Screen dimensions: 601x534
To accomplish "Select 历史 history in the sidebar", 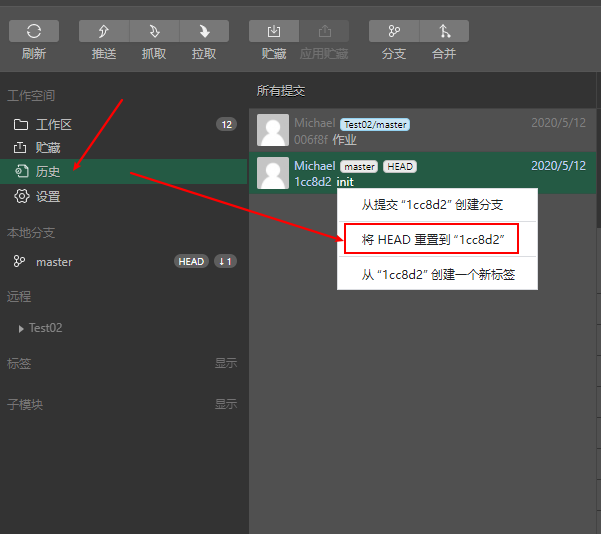I will [48, 172].
